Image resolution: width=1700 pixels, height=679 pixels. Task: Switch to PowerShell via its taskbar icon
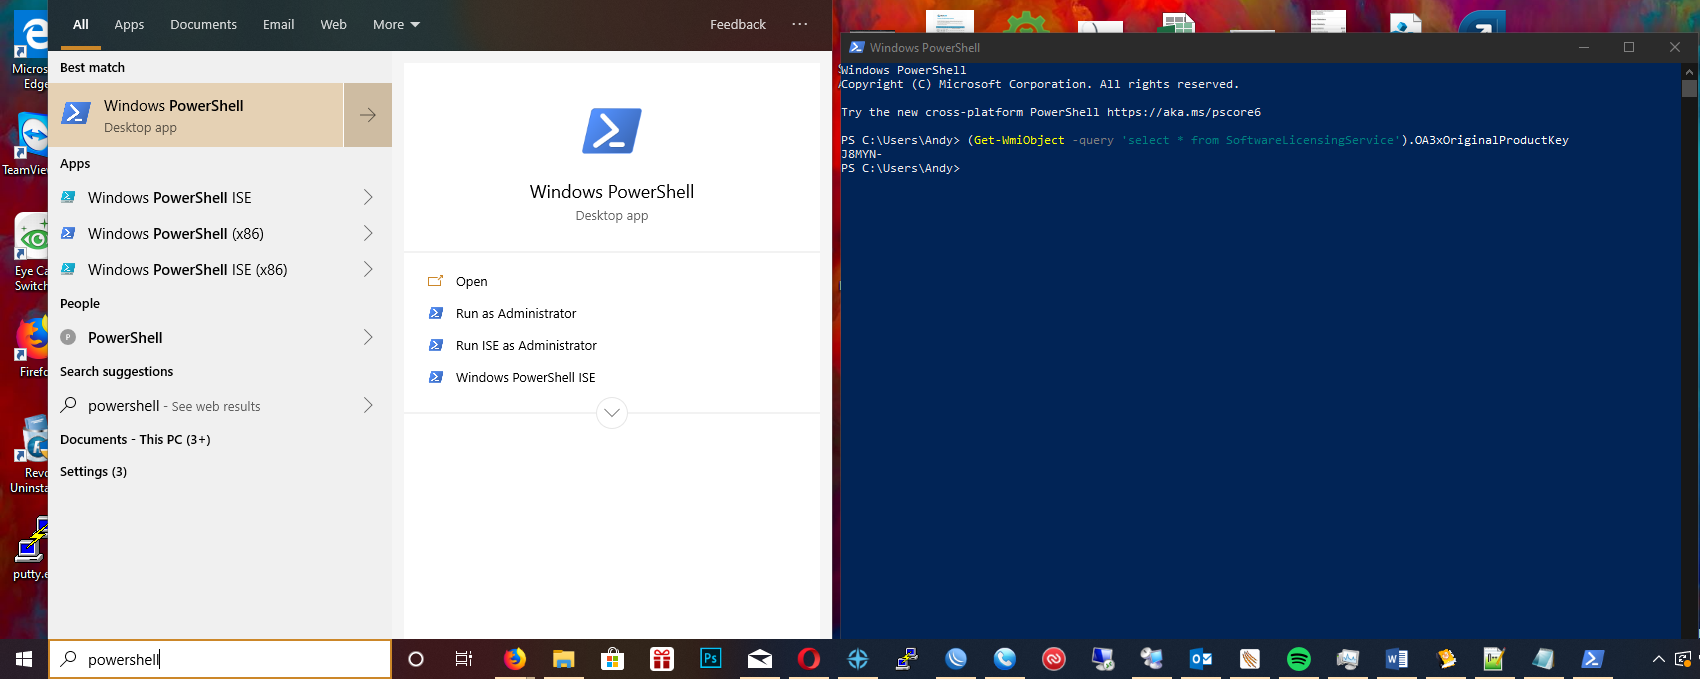[x=1593, y=659]
